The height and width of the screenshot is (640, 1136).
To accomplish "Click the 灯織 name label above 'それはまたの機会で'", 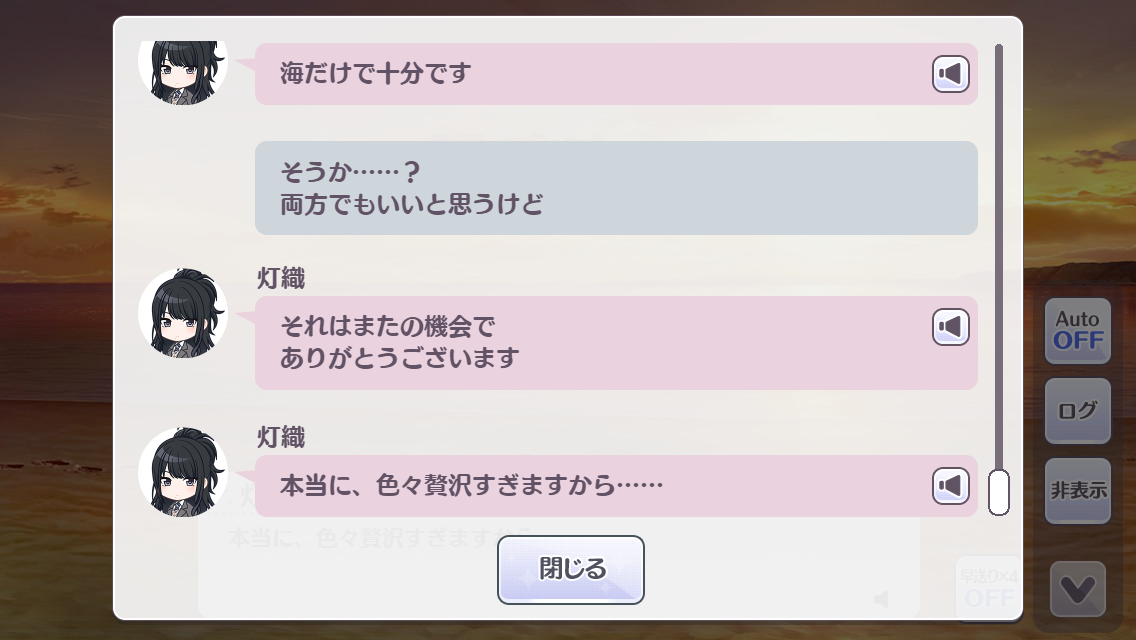I will tap(281, 278).
